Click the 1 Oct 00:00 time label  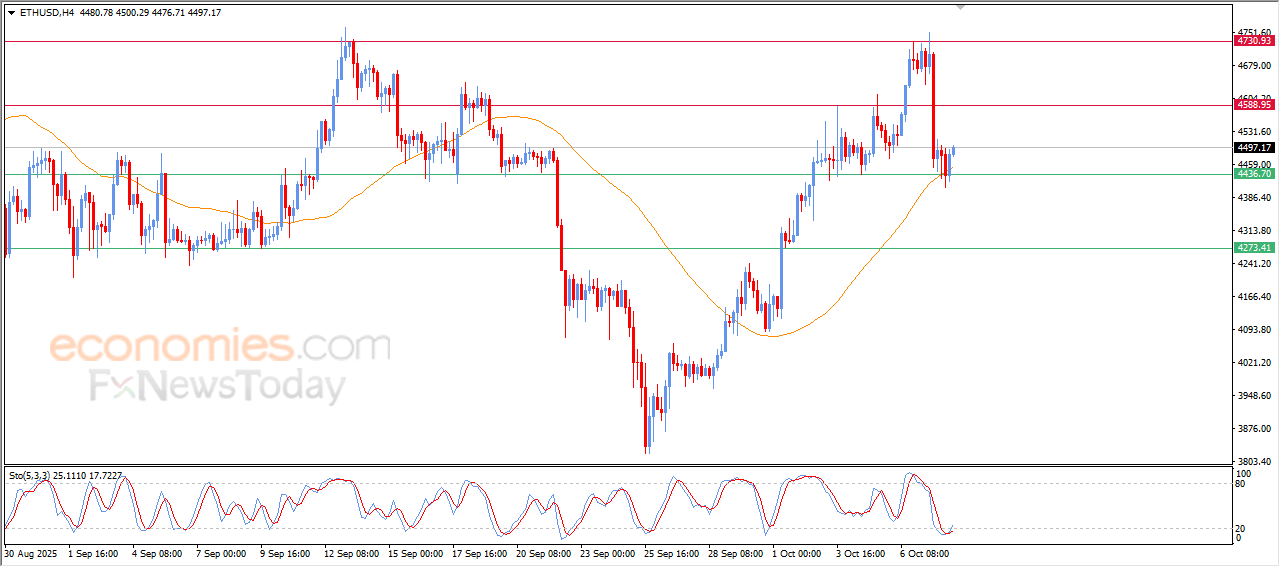coord(797,552)
